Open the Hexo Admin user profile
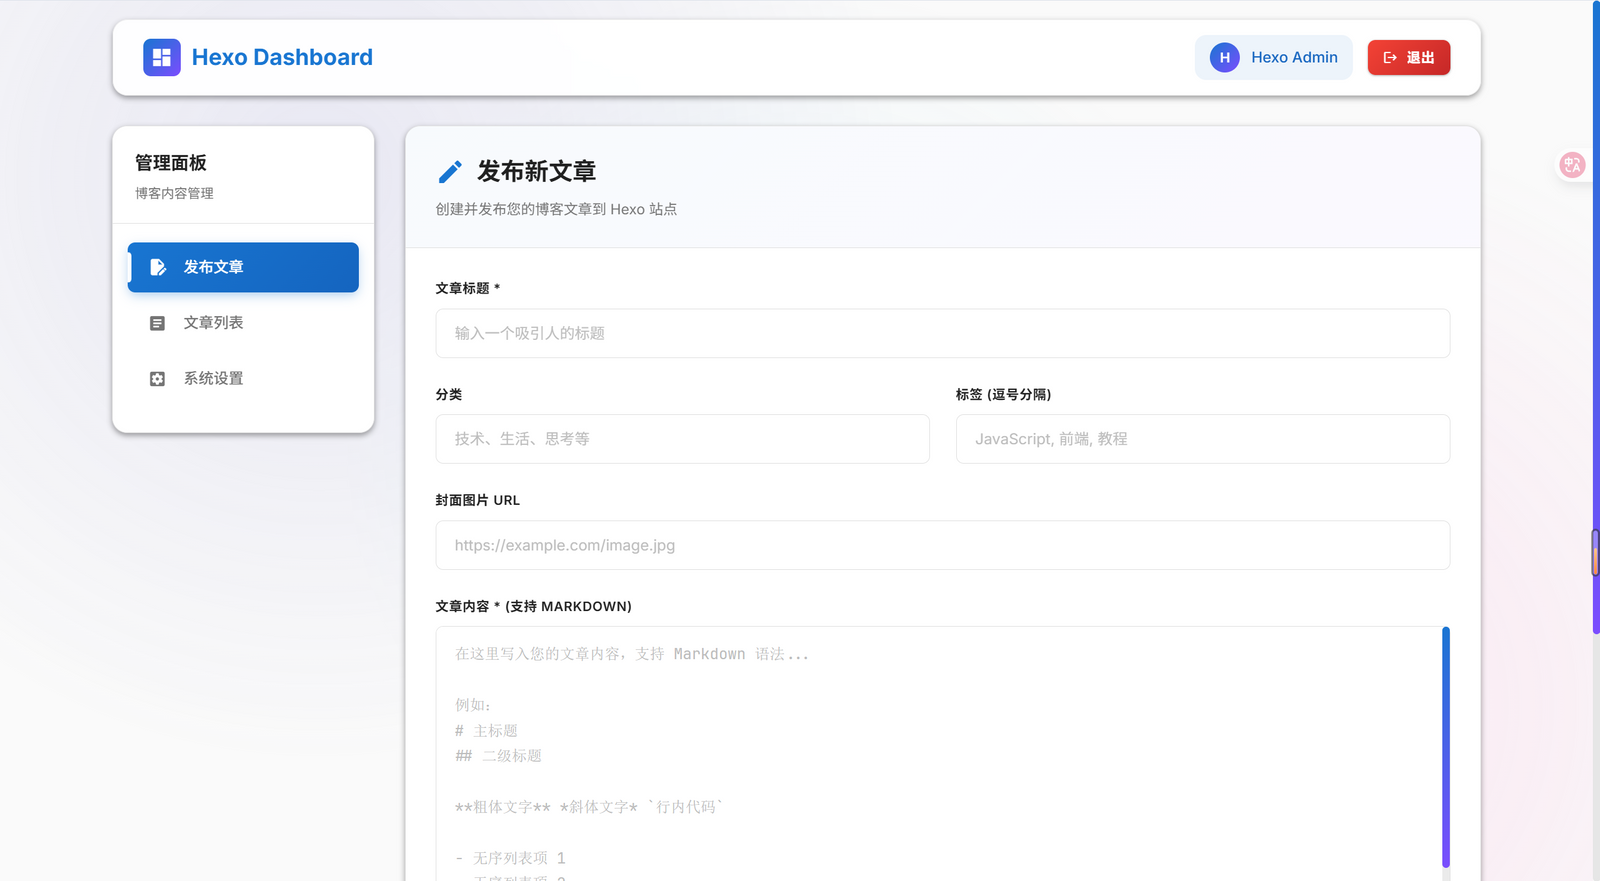The height and width of the screenshot is (881, 1600). (1273, 57)
